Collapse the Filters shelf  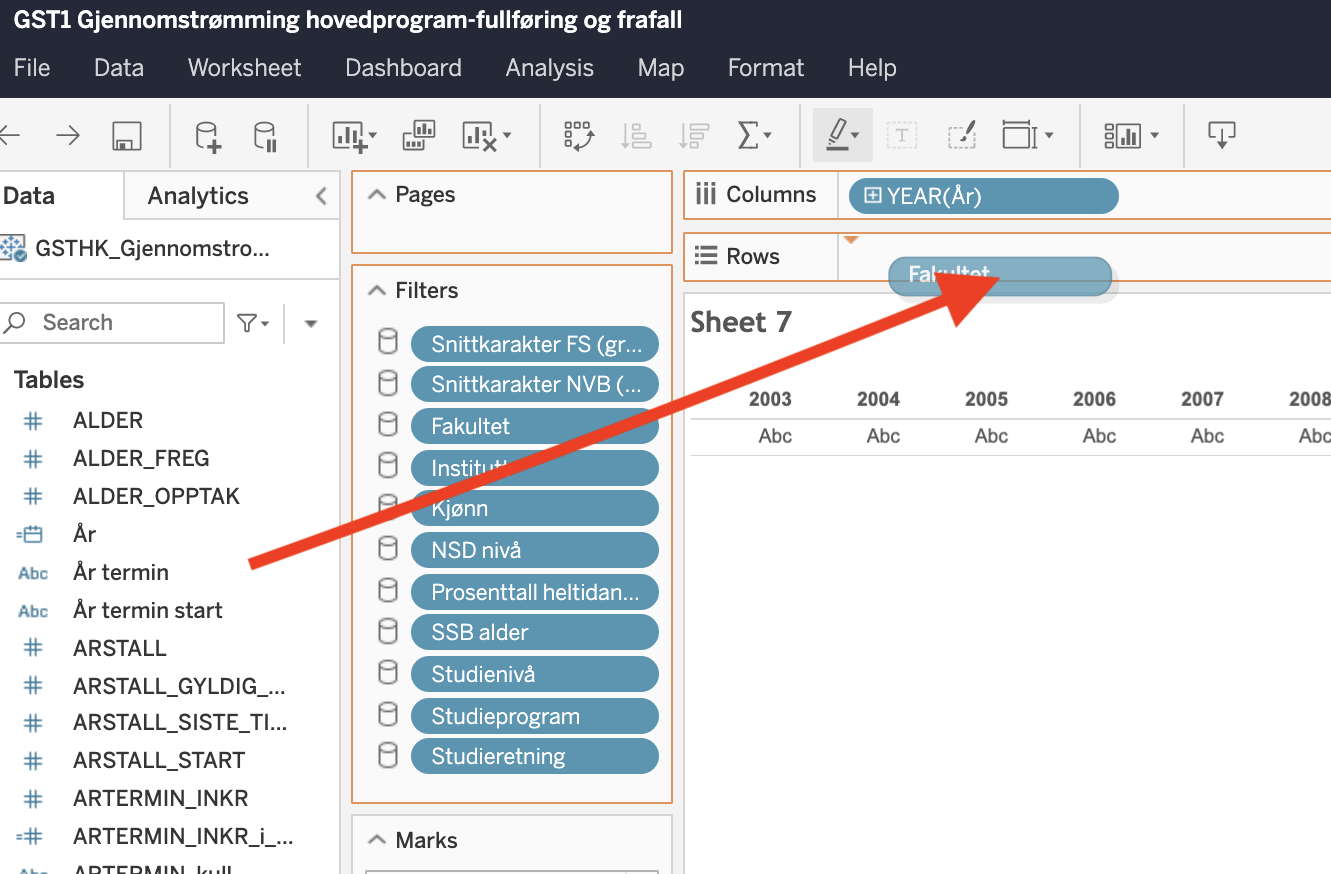[377, 291]
